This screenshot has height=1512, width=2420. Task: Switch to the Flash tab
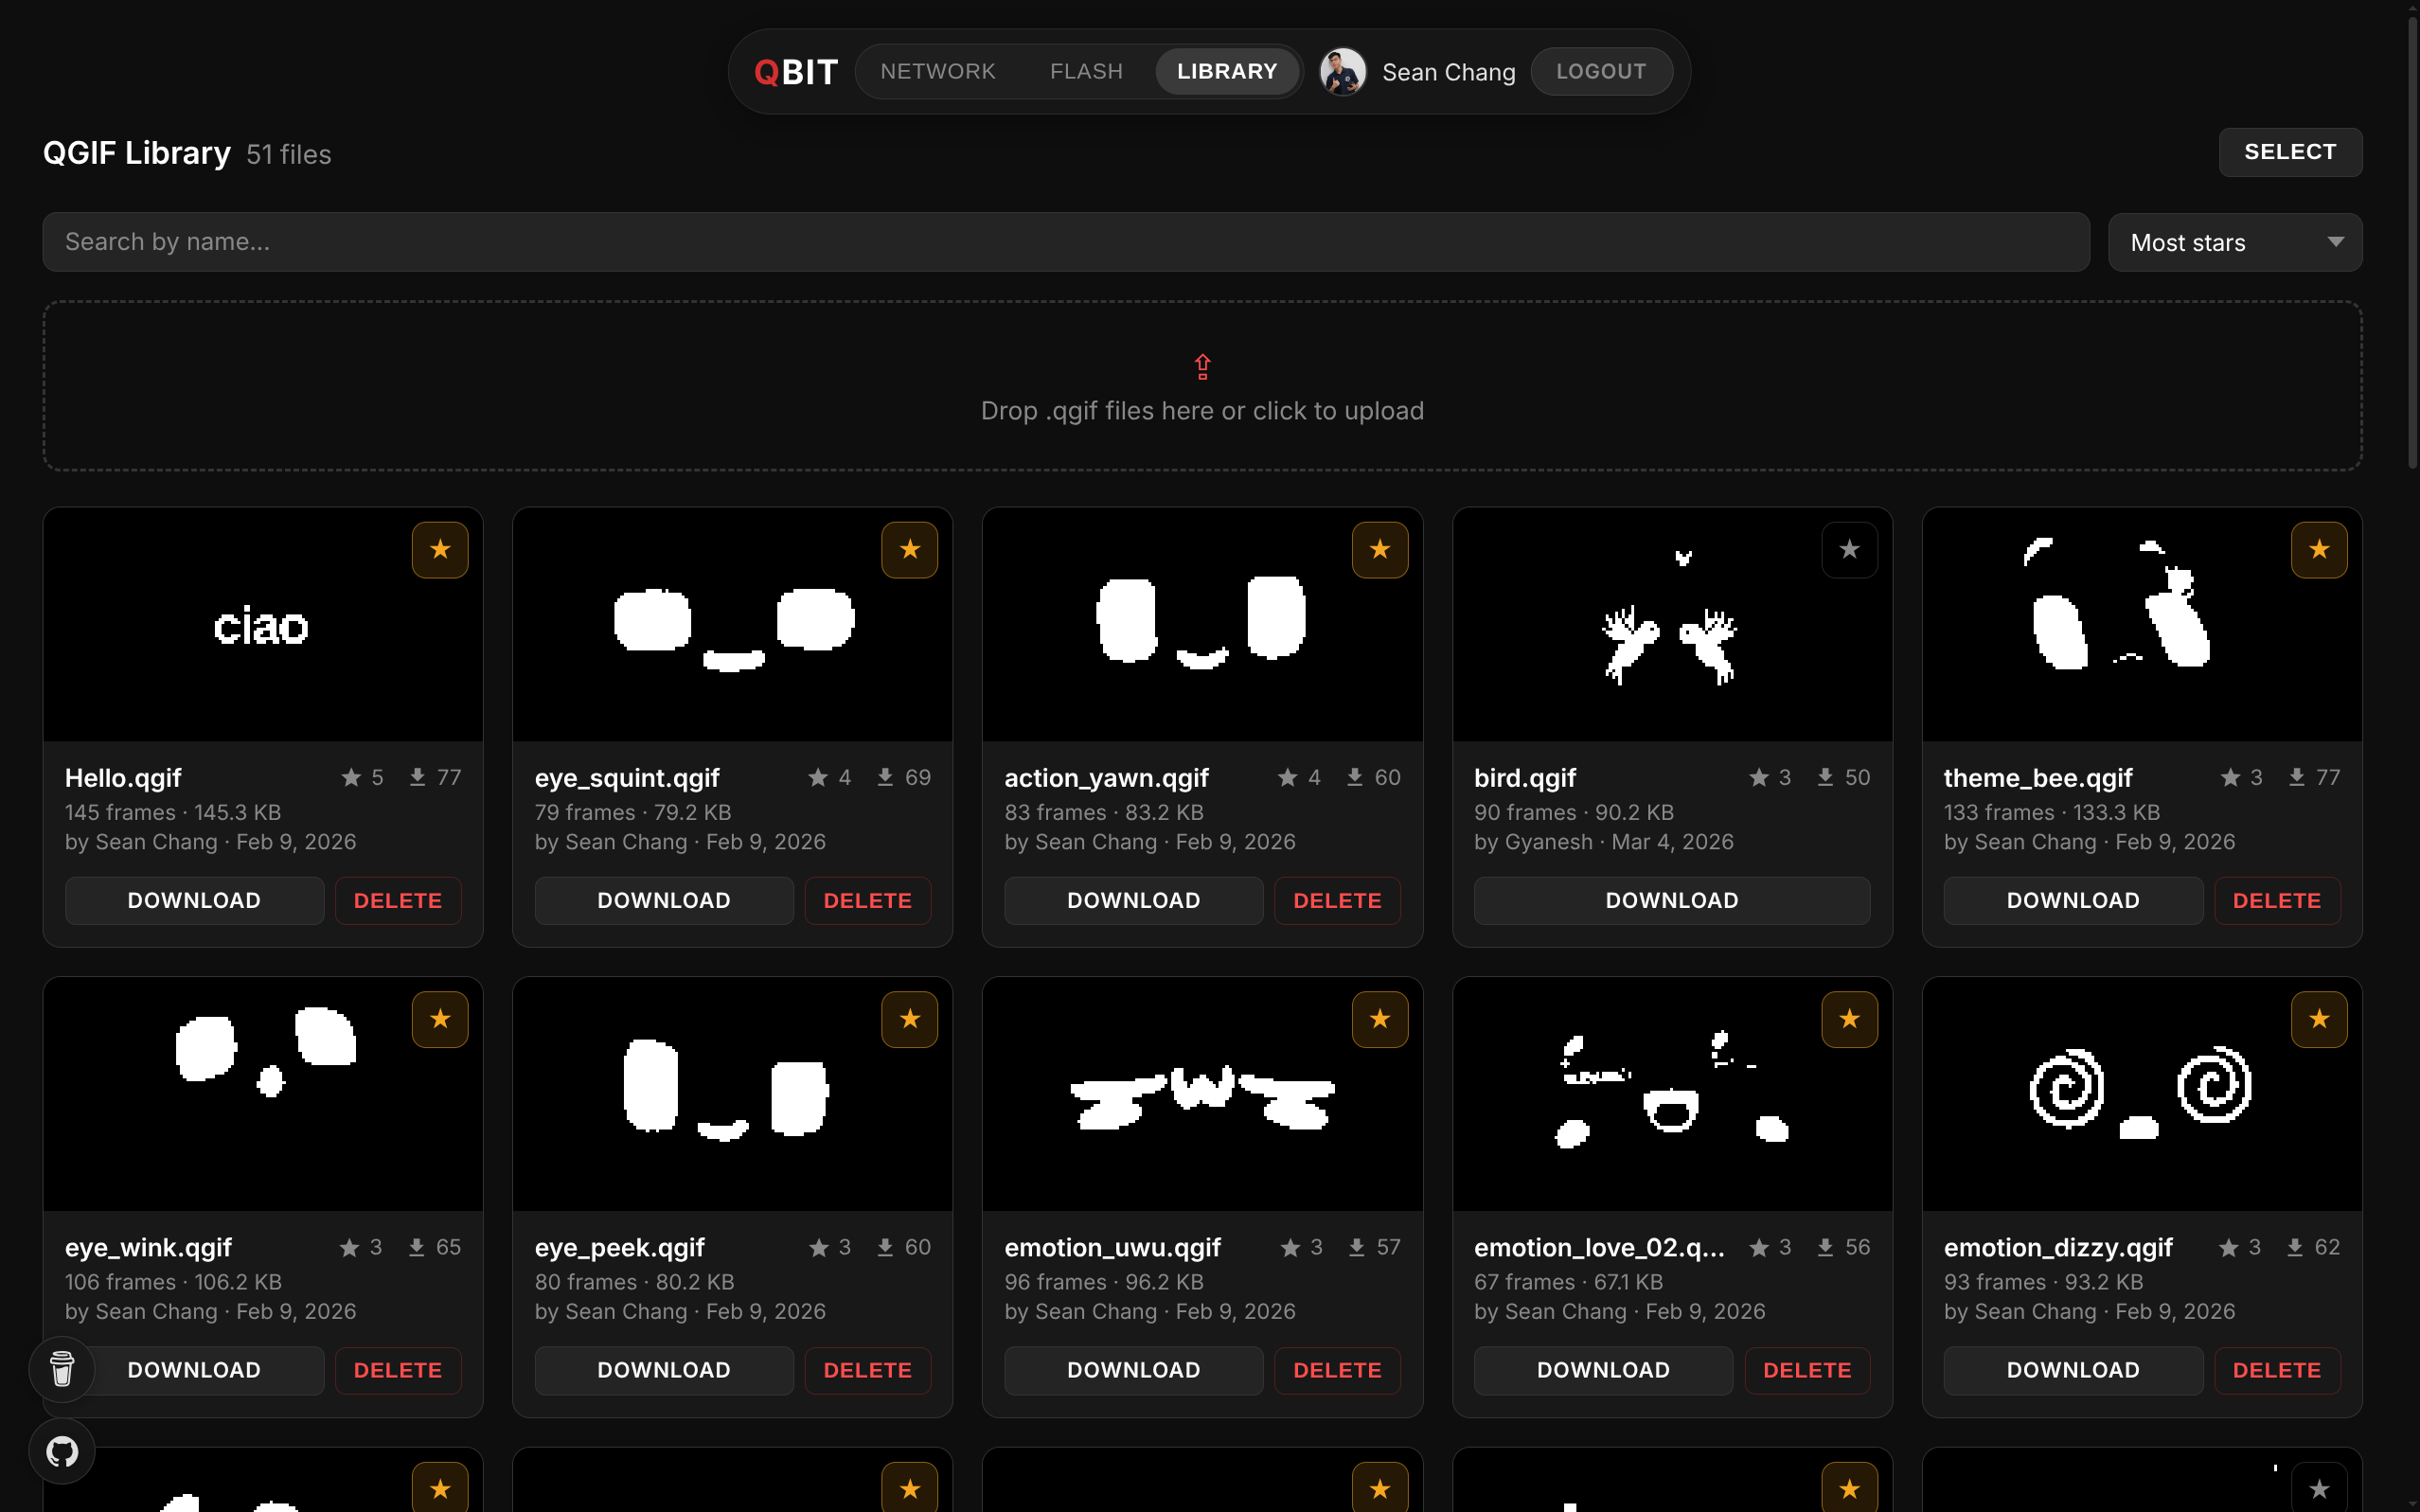coord(1086,72)
